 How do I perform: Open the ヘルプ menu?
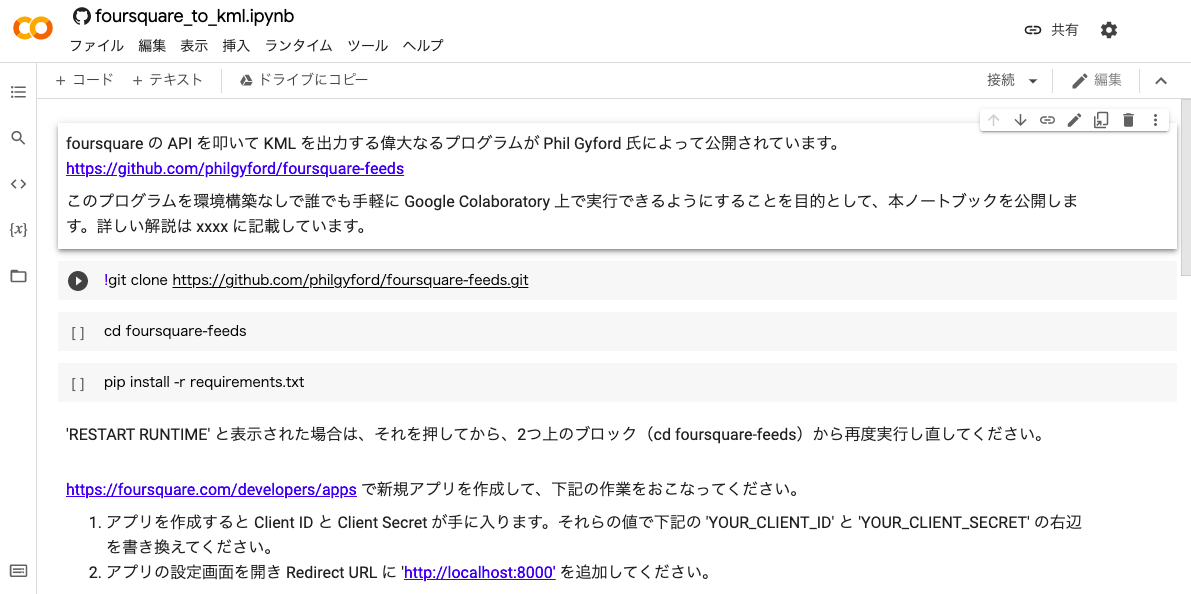pos(423,46)
